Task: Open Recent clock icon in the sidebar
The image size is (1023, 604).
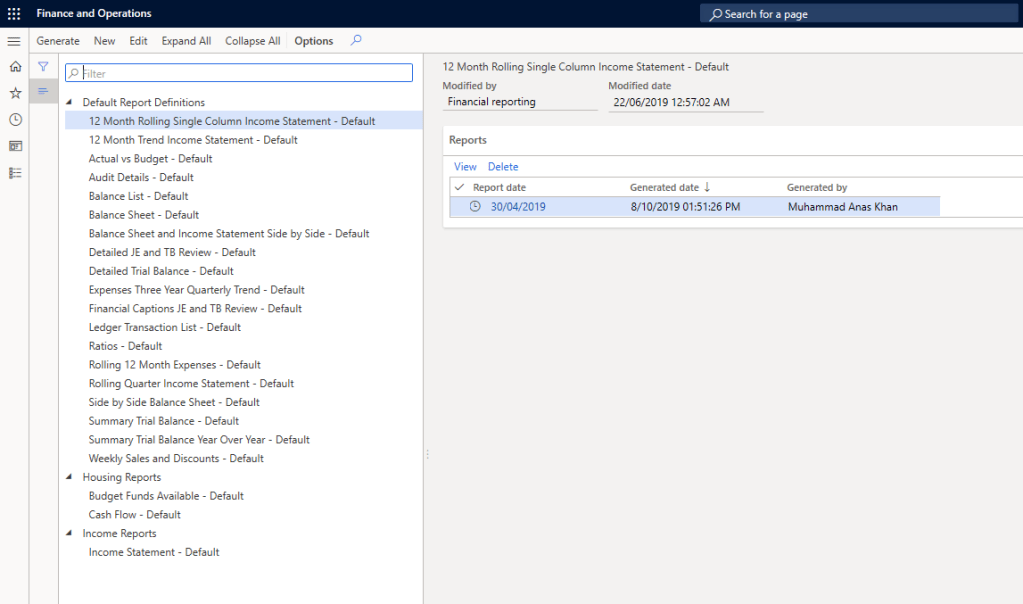Action: coord(14,119)
